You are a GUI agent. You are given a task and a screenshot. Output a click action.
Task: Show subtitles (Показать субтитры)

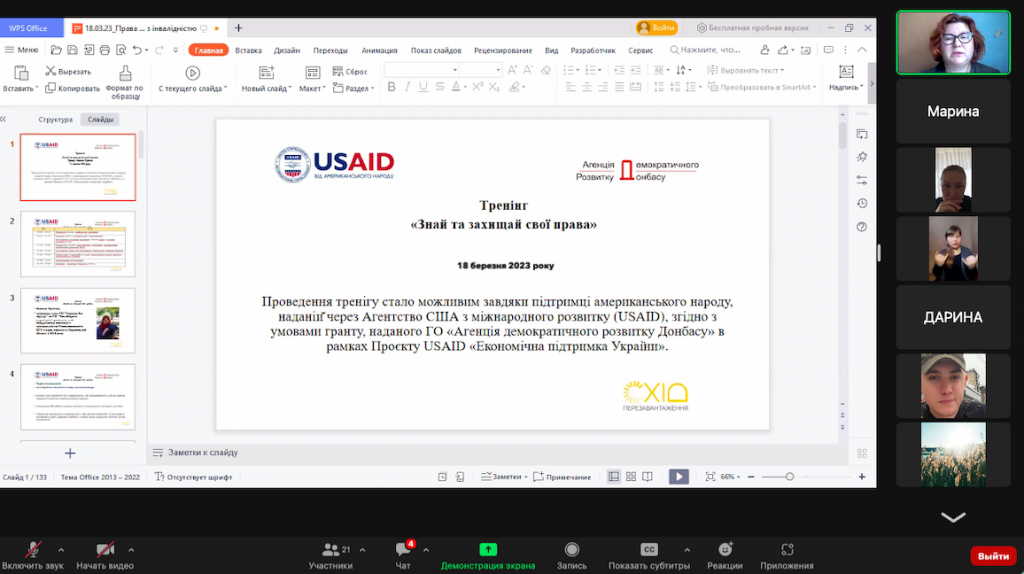(648, 556)
